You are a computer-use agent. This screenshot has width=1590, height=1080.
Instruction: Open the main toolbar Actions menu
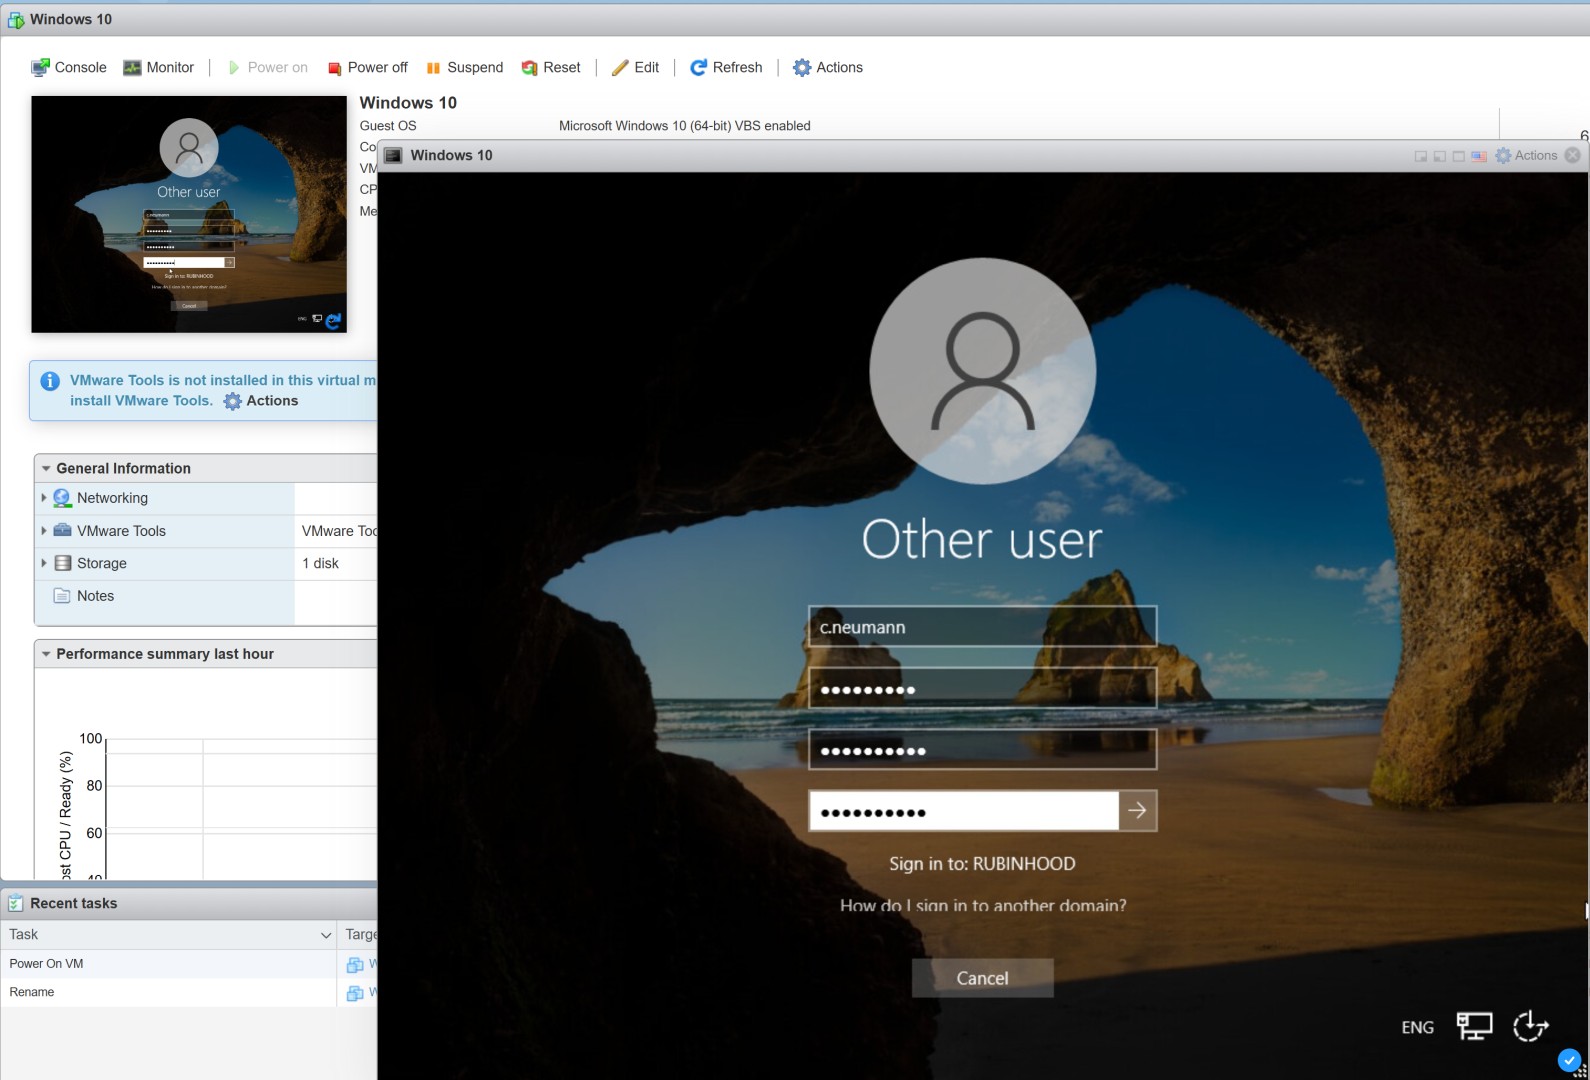pos(828,67)
